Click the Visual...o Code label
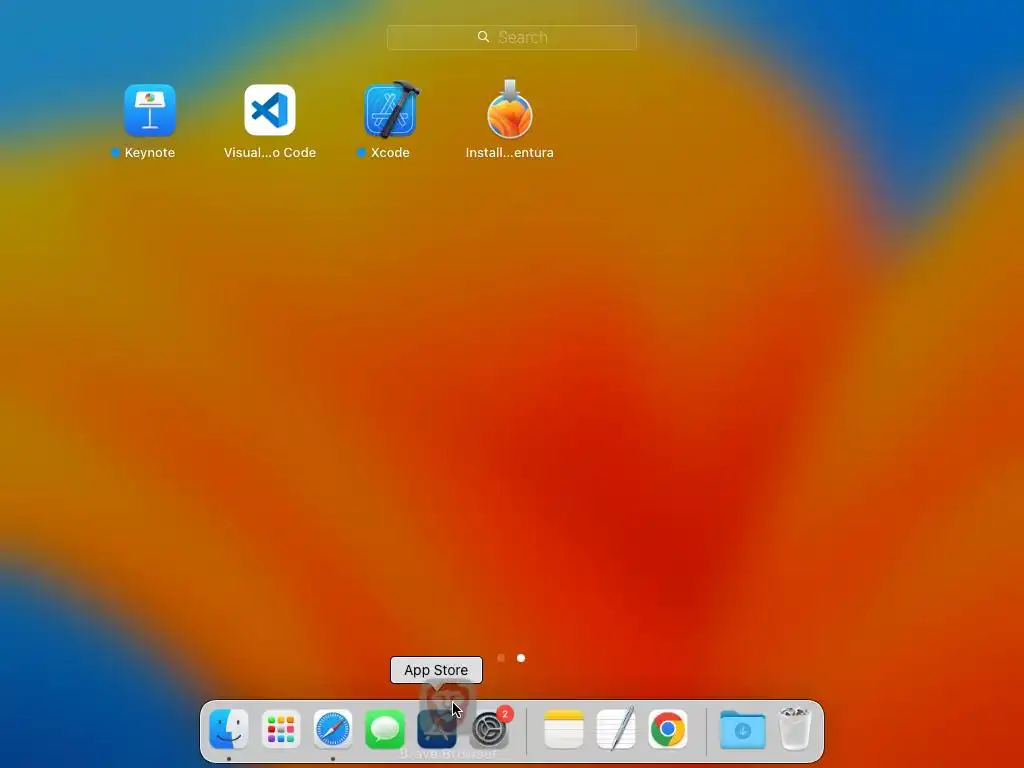Image resolution: width=1024 pixels, height=768 pixels. pos(270,152)
